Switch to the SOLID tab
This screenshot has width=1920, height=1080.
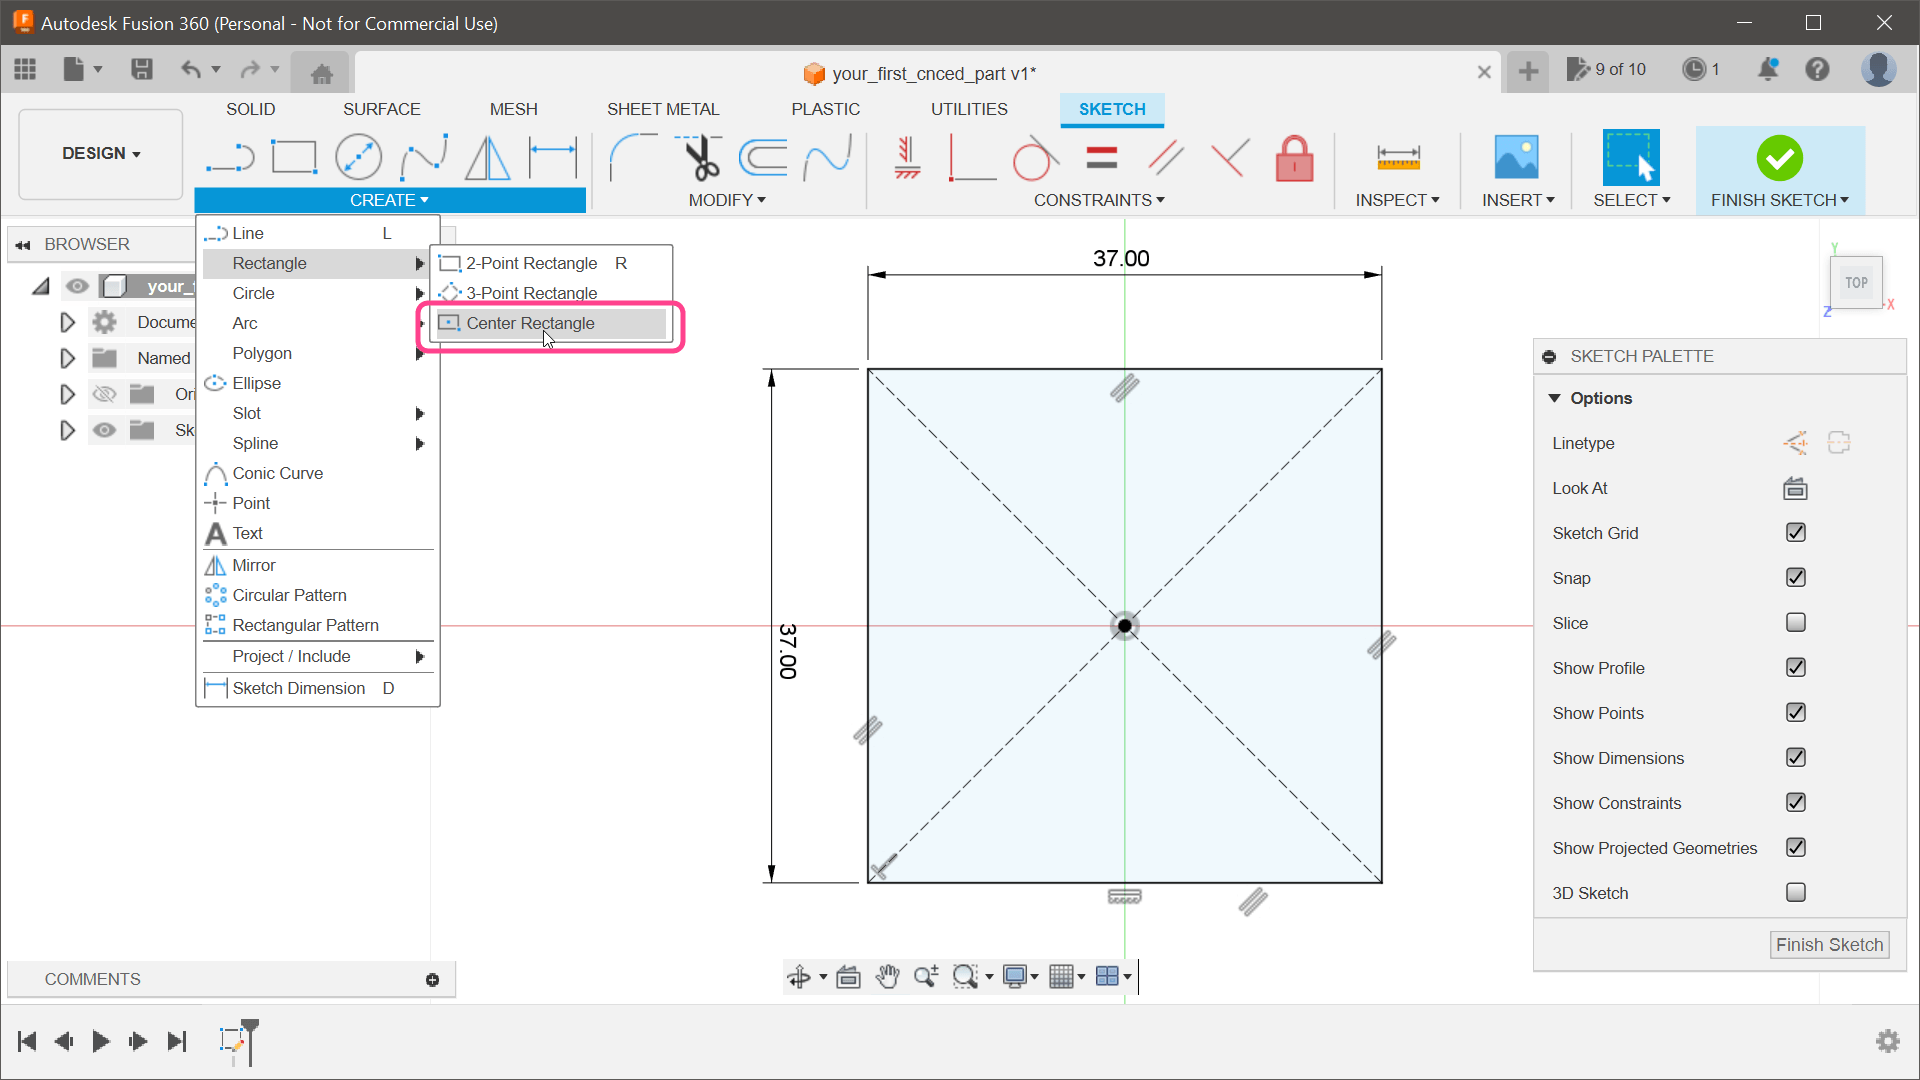tap(250, 109)
